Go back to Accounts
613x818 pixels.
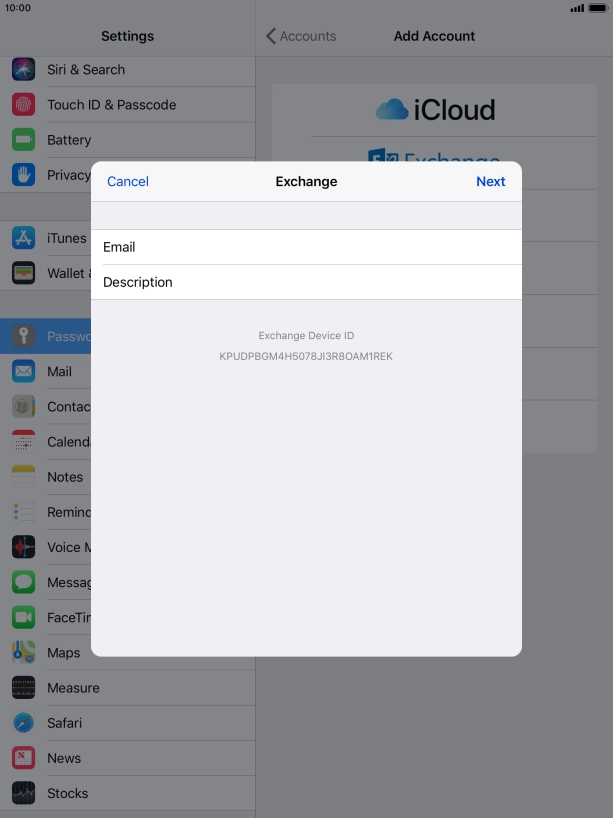301,36
